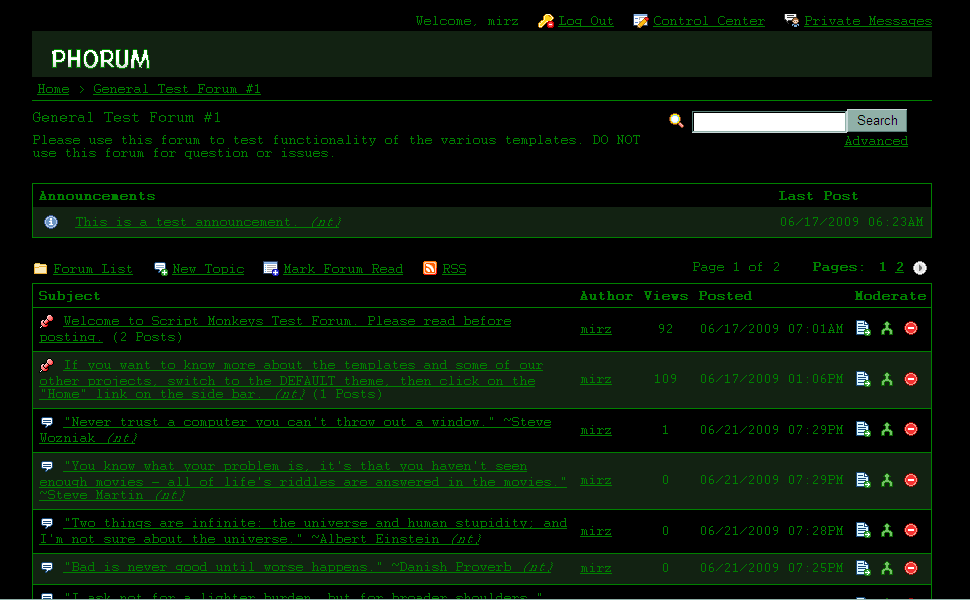
Task: Open the New Topic link
Action: 208,269
